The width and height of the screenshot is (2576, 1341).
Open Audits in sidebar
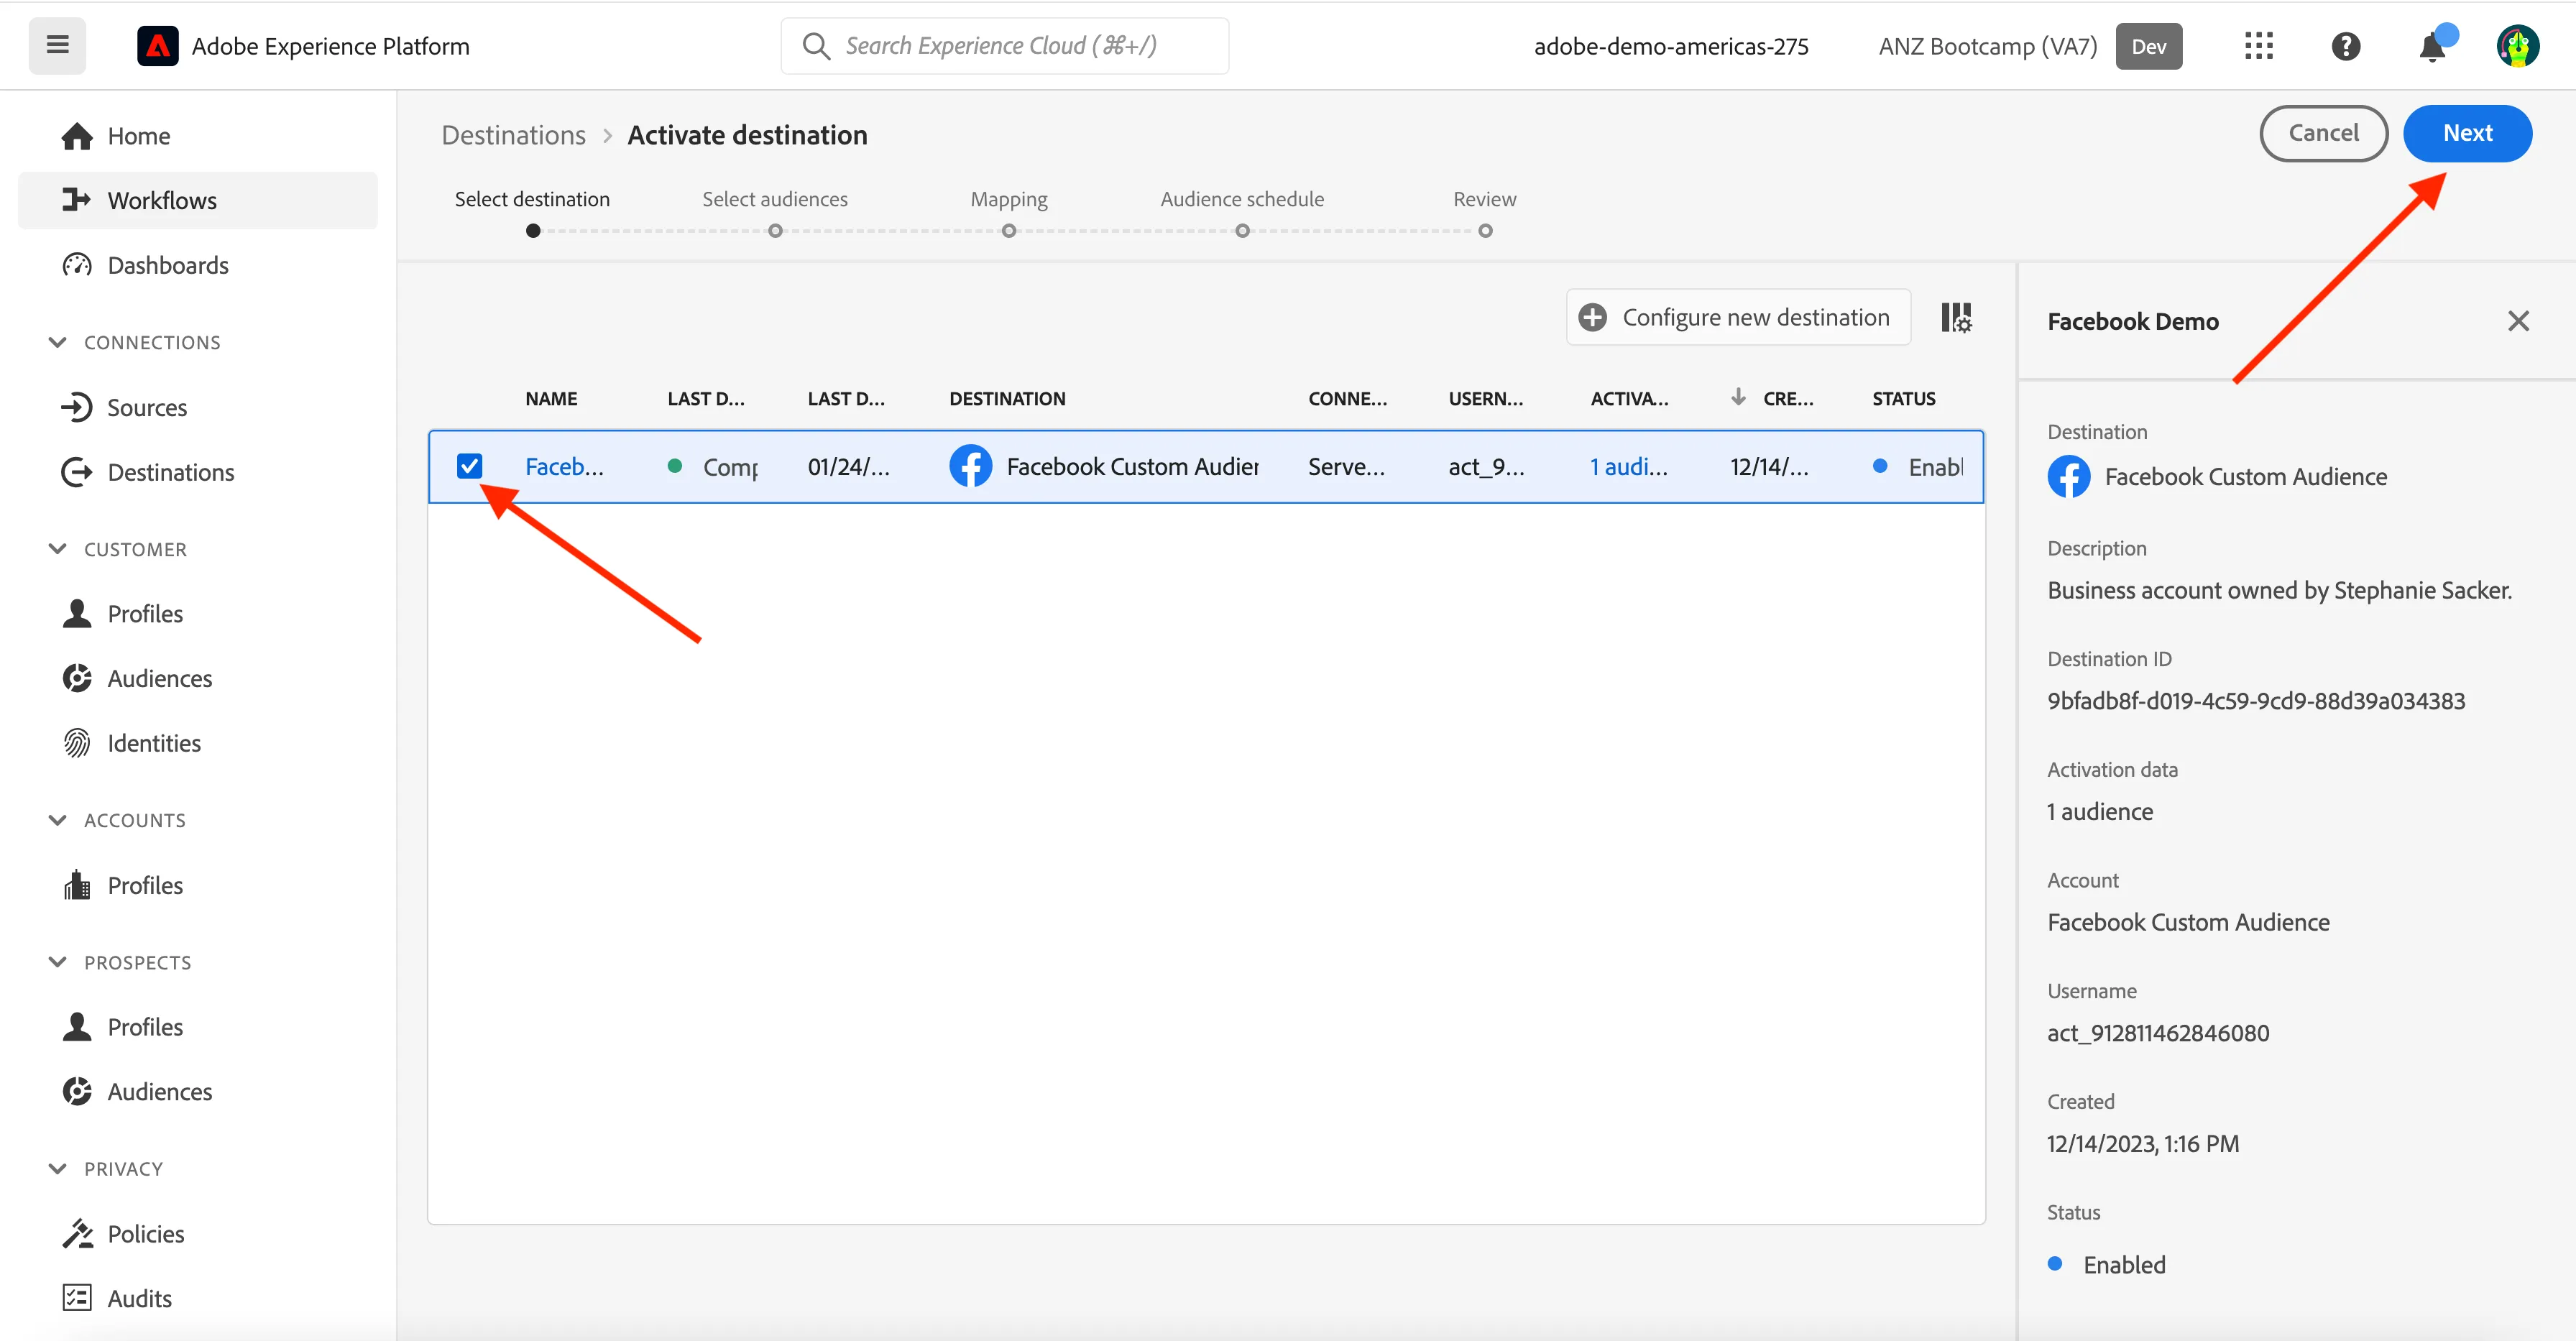click(x=198, y=1298)
